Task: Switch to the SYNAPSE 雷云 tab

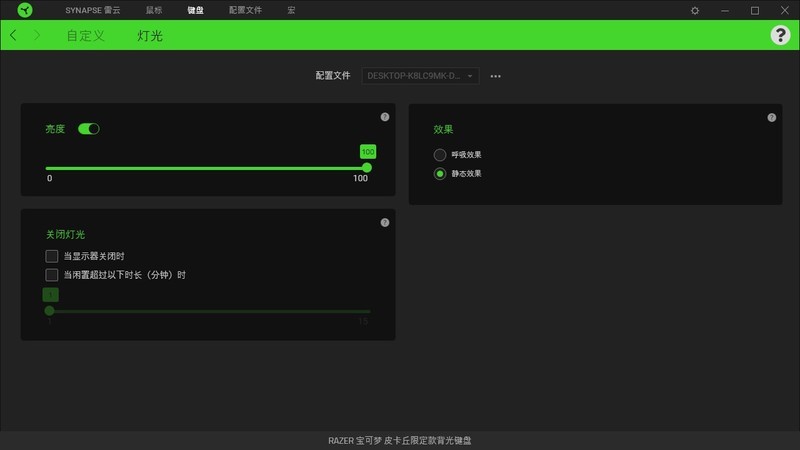Action: pyautogui.click(x=93, y=10)
